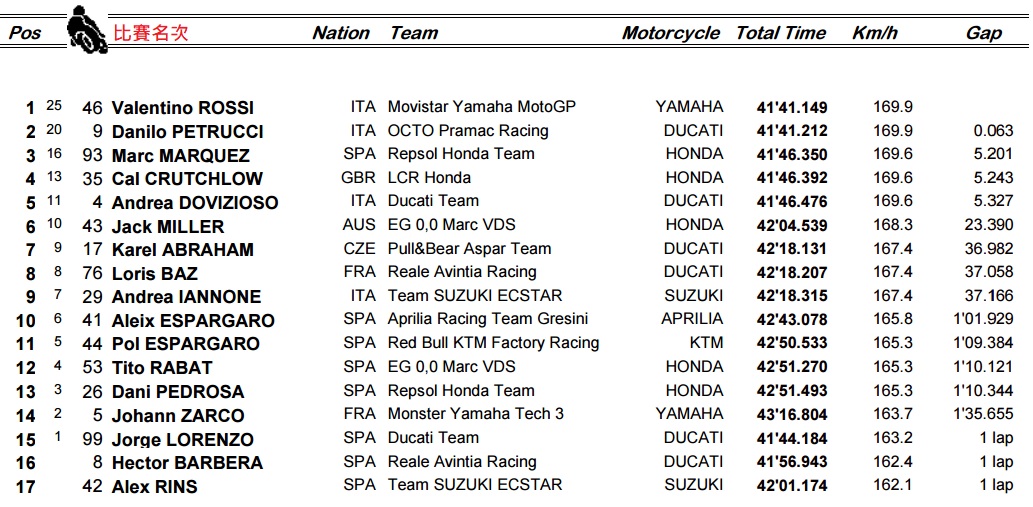Click the motorcycle rider icon

87,30
